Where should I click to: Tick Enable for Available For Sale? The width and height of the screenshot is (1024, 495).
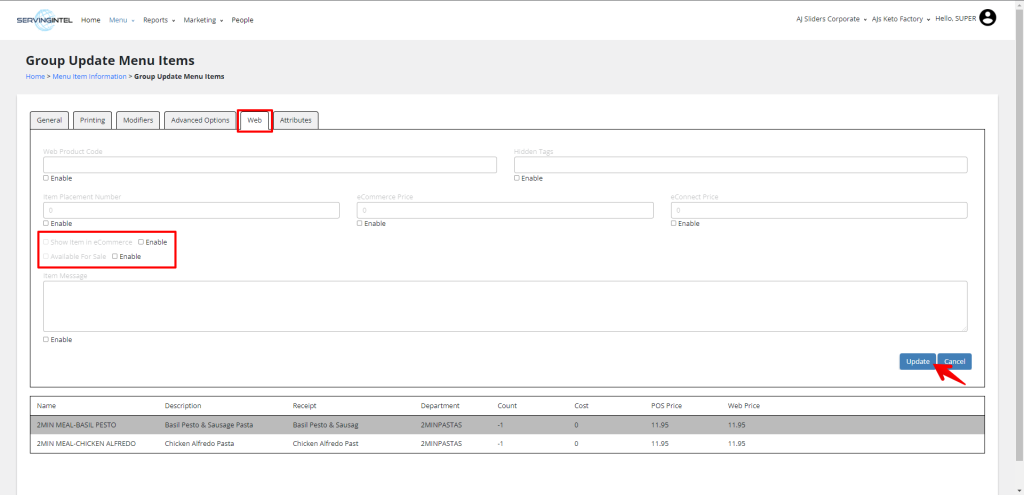click(x=115, y=256)
